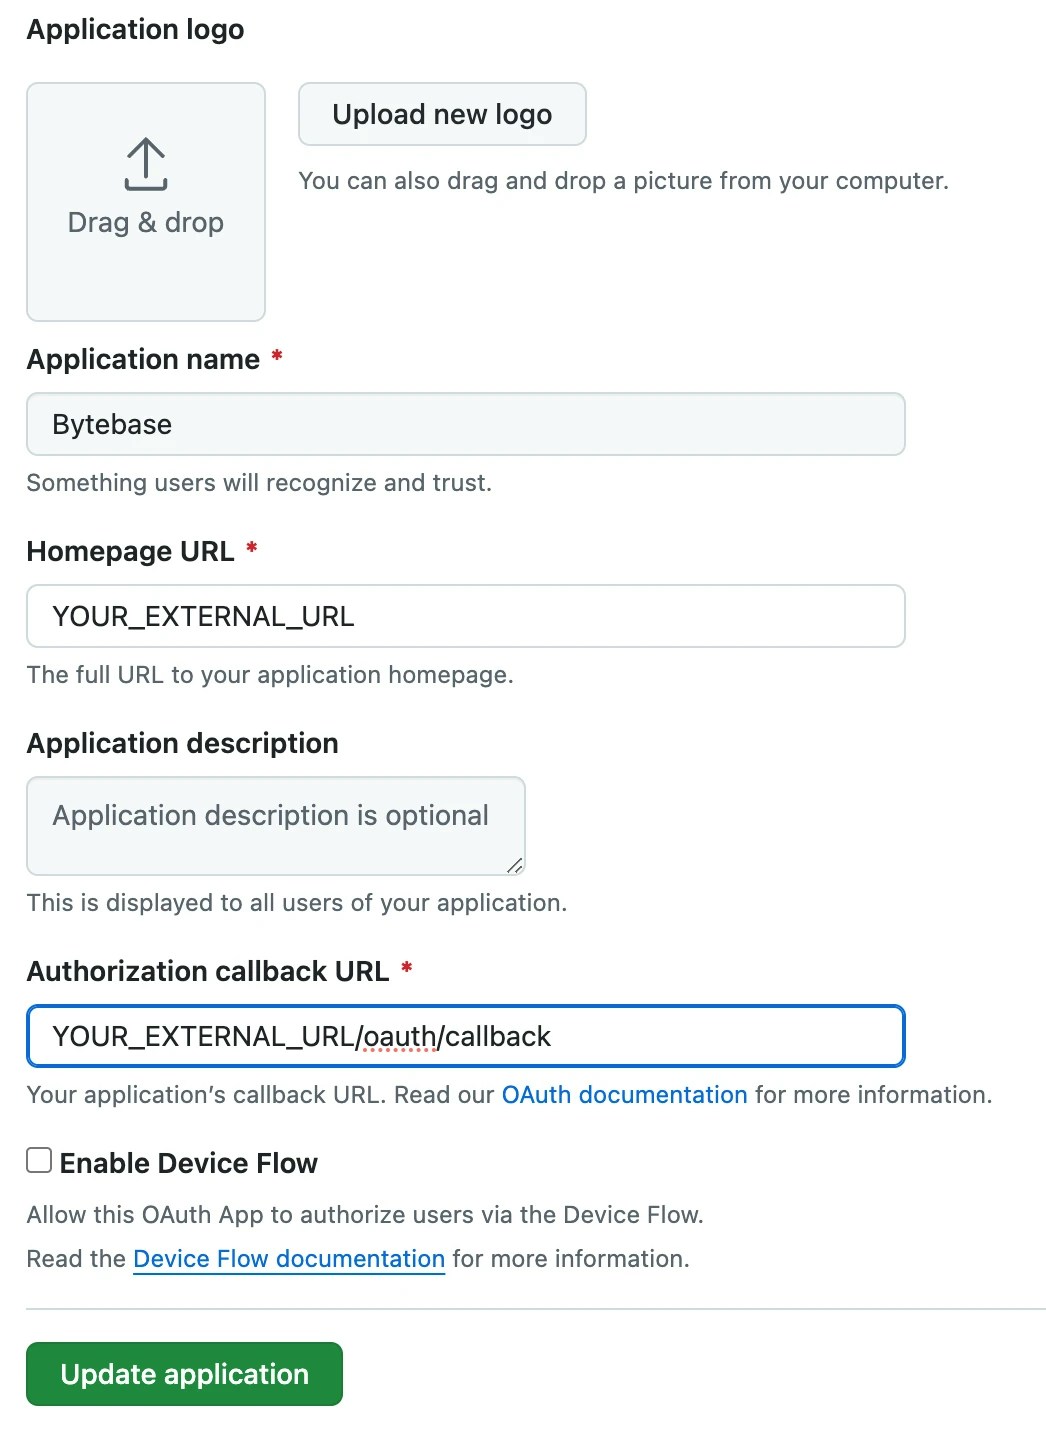Image resolution: width=1046 pixels, height=1432 pixels.
Task: Click inside the Application description textarea
Action: [275, 825]
